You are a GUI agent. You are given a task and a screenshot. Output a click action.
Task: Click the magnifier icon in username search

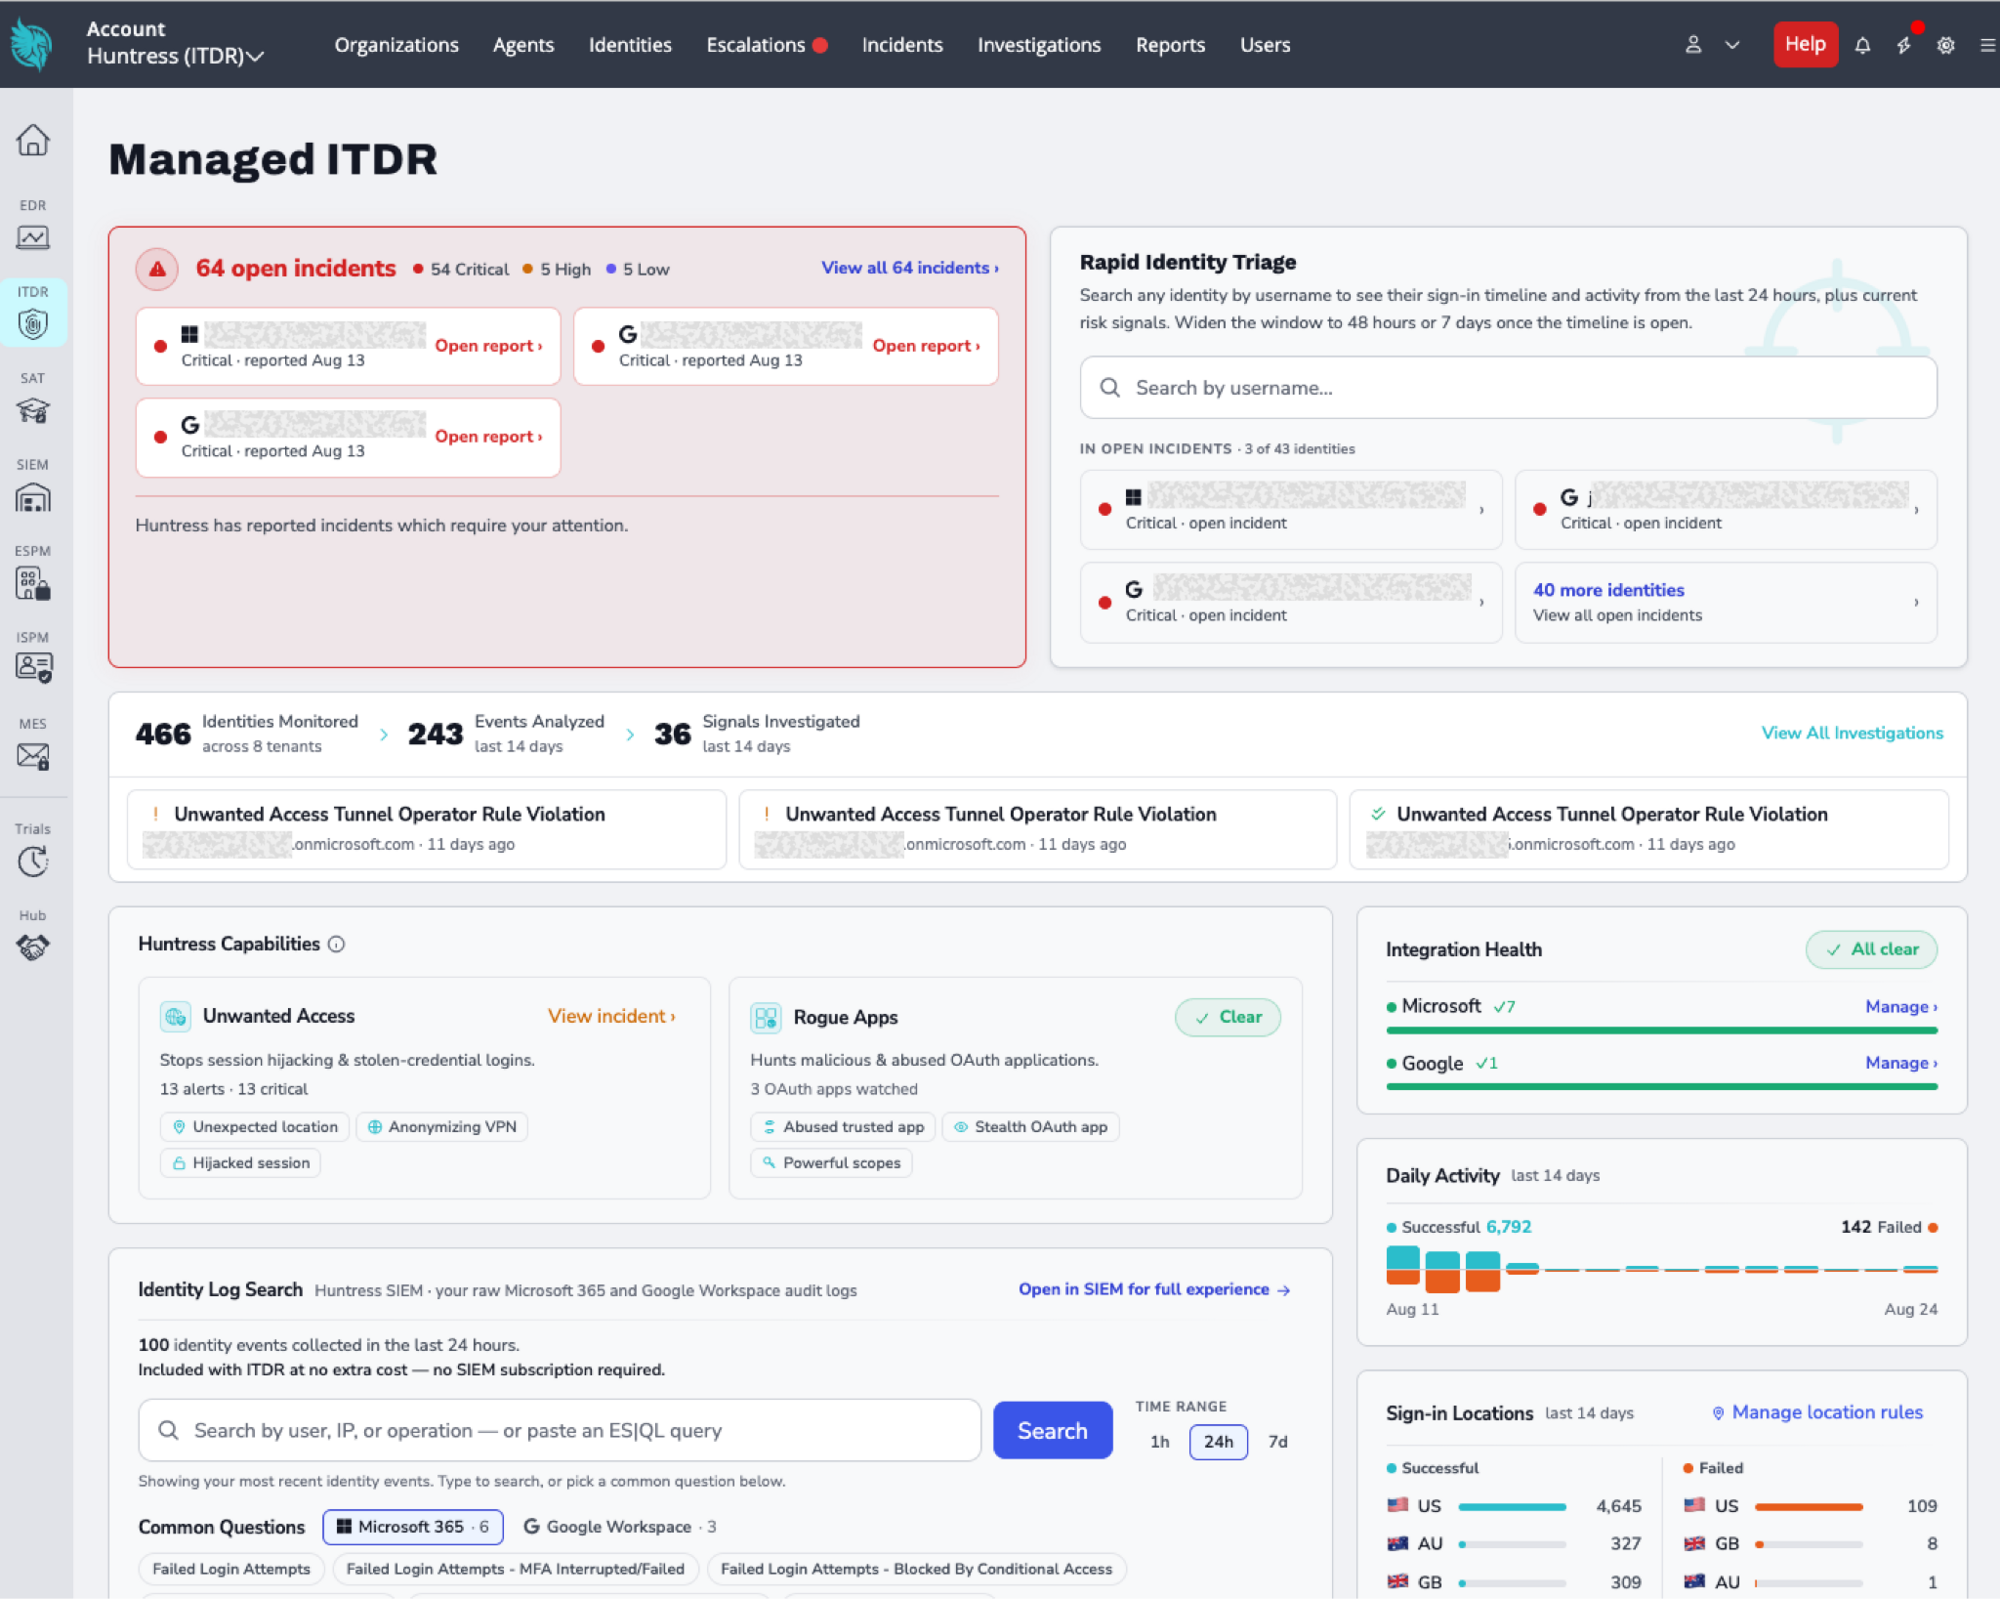click(x=1110, y=388)
